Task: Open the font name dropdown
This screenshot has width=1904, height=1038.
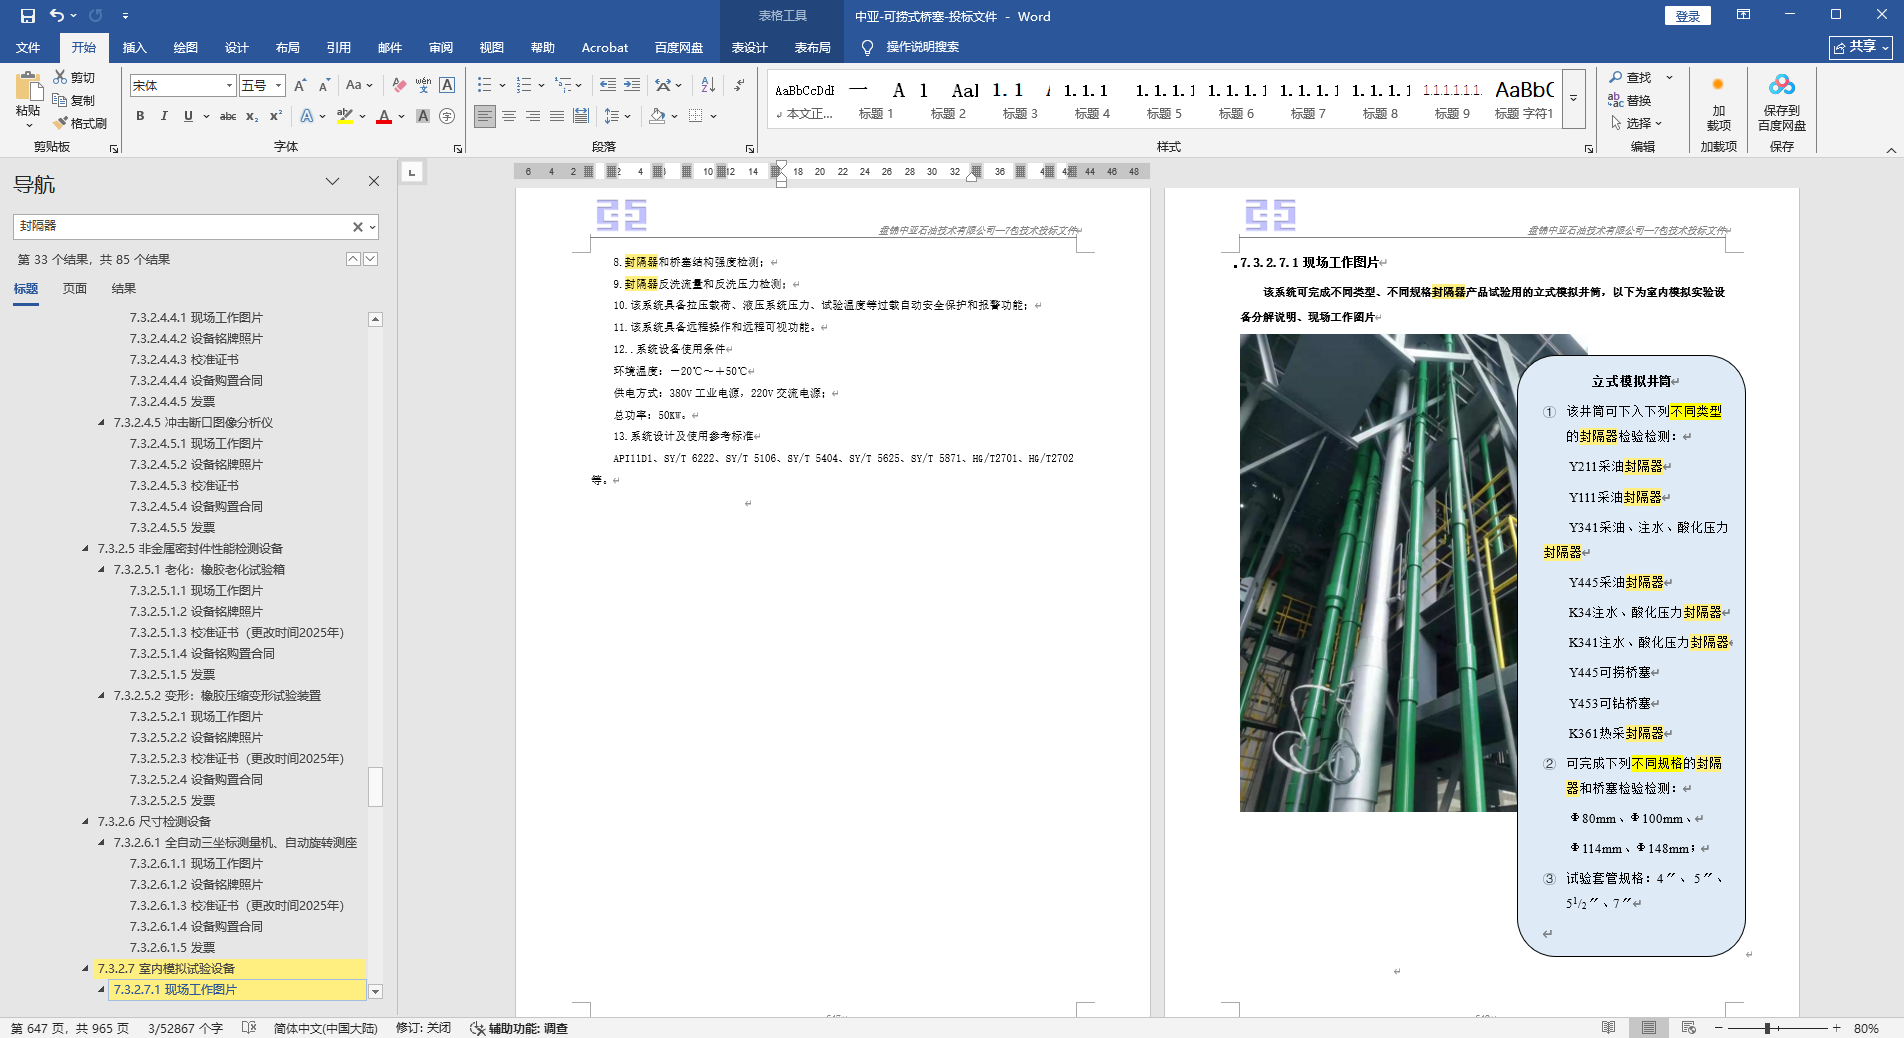Action: click(x=229, y=86)
